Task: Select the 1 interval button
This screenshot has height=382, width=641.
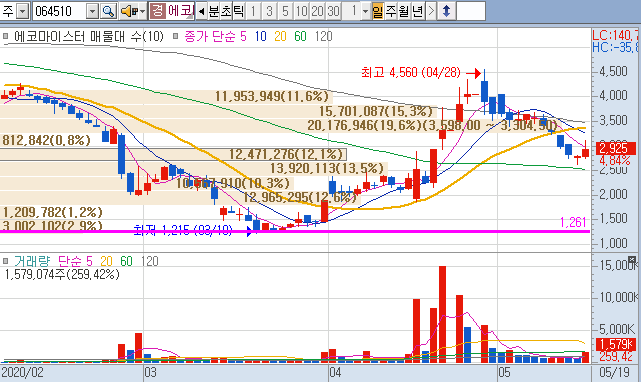Action: click(x=253, y=11)
